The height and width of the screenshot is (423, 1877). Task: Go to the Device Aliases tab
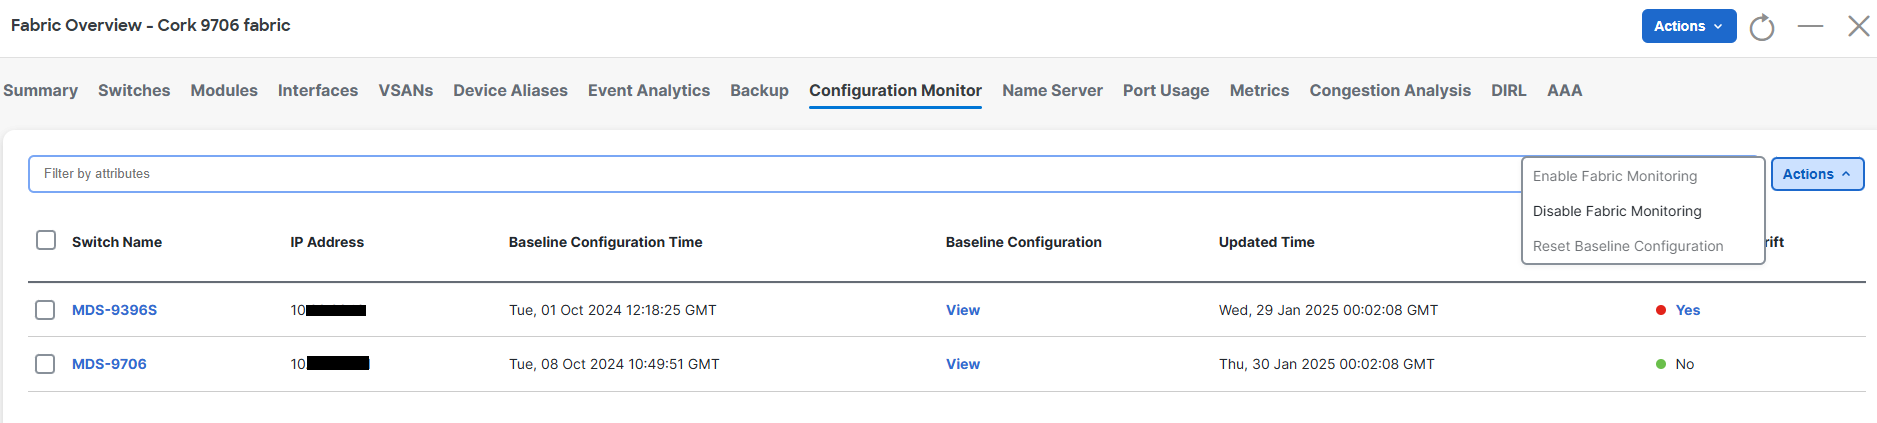(510, 90)
